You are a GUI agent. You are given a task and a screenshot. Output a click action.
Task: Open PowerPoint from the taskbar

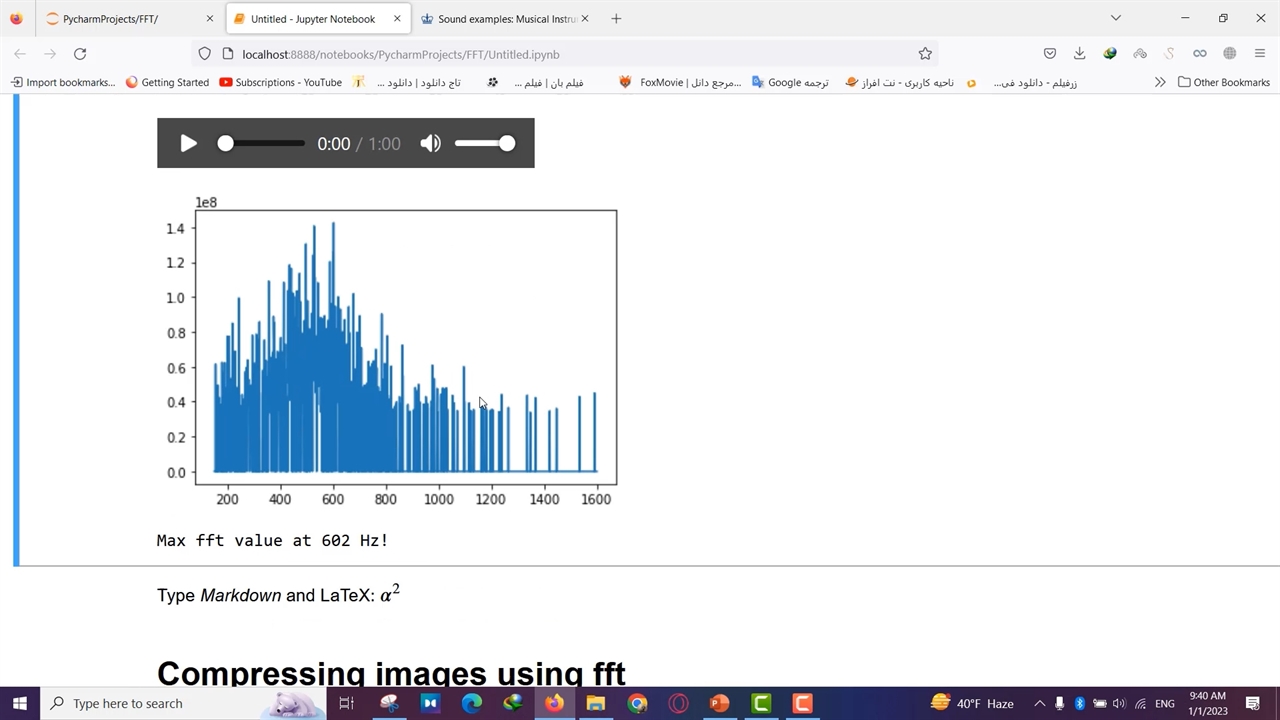click(x=719, y=703)
